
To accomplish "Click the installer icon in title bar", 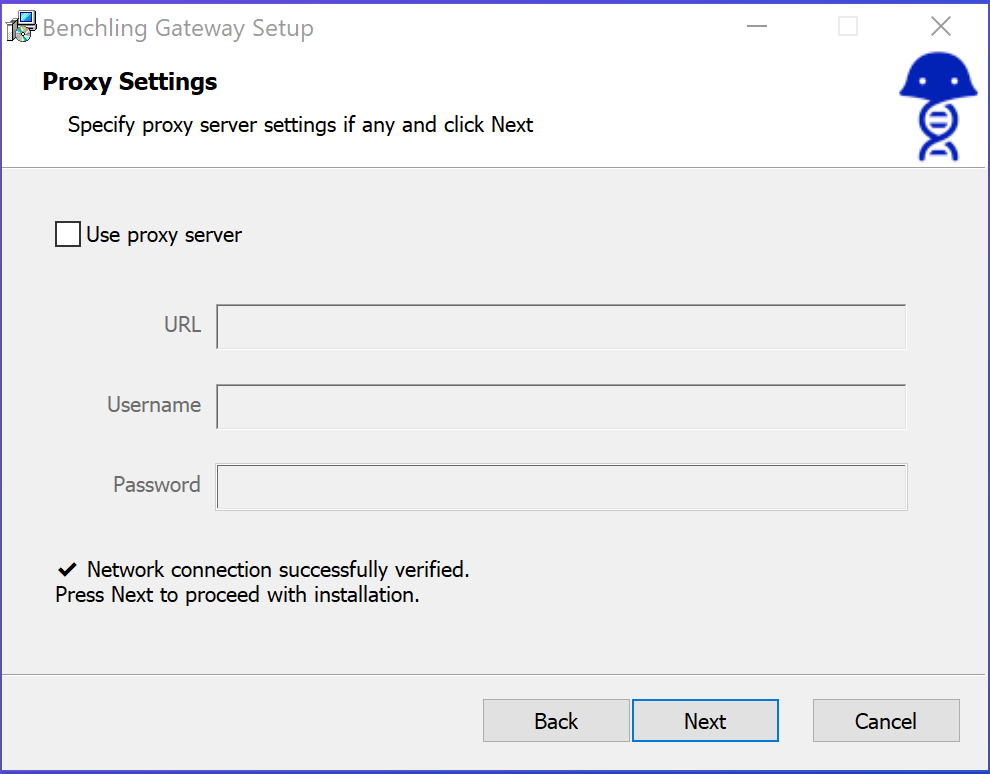I will (21, 27).
